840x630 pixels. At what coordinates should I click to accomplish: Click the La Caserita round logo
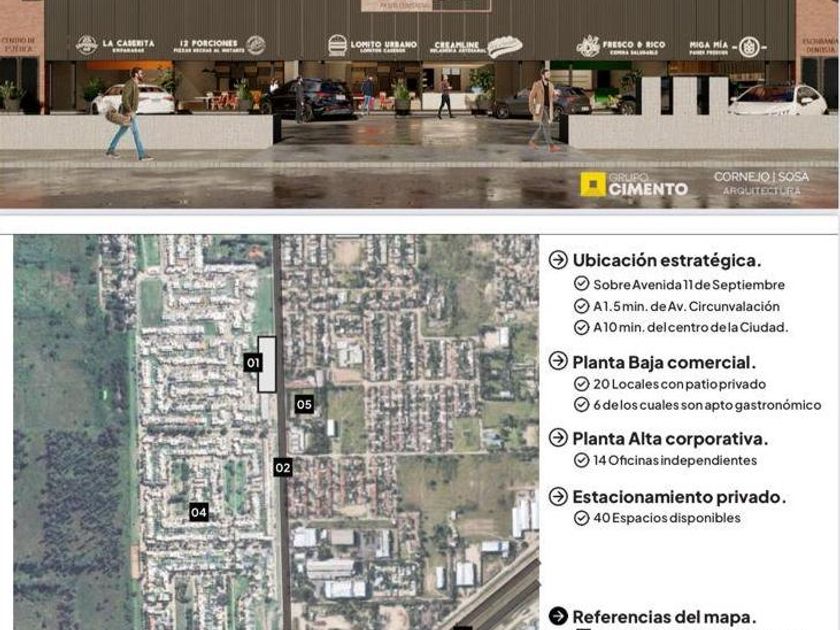click(x=86, y=46)
